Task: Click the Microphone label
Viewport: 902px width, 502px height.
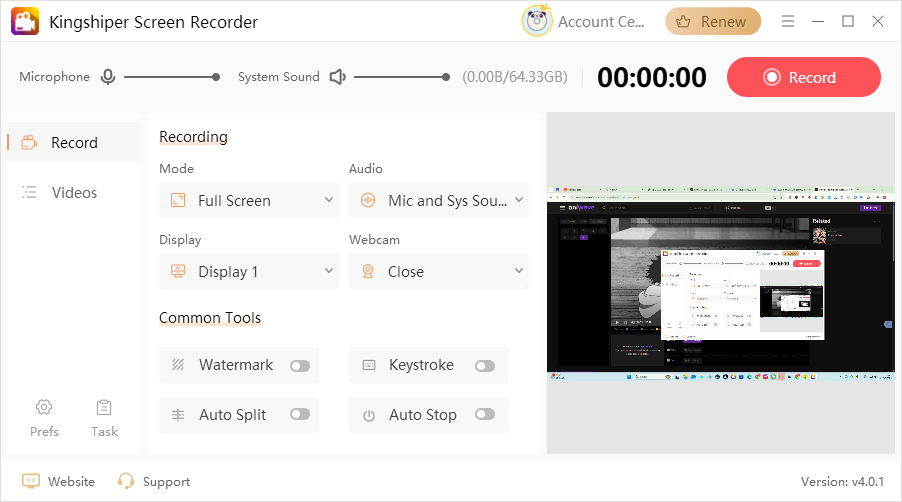Action: 55,76
